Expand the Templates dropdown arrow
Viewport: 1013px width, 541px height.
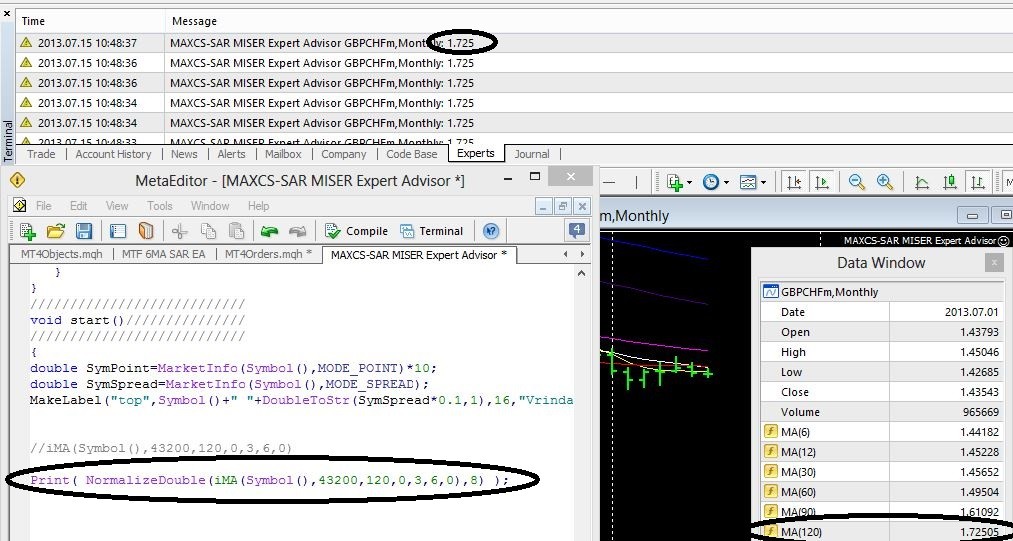click(763, 183)
